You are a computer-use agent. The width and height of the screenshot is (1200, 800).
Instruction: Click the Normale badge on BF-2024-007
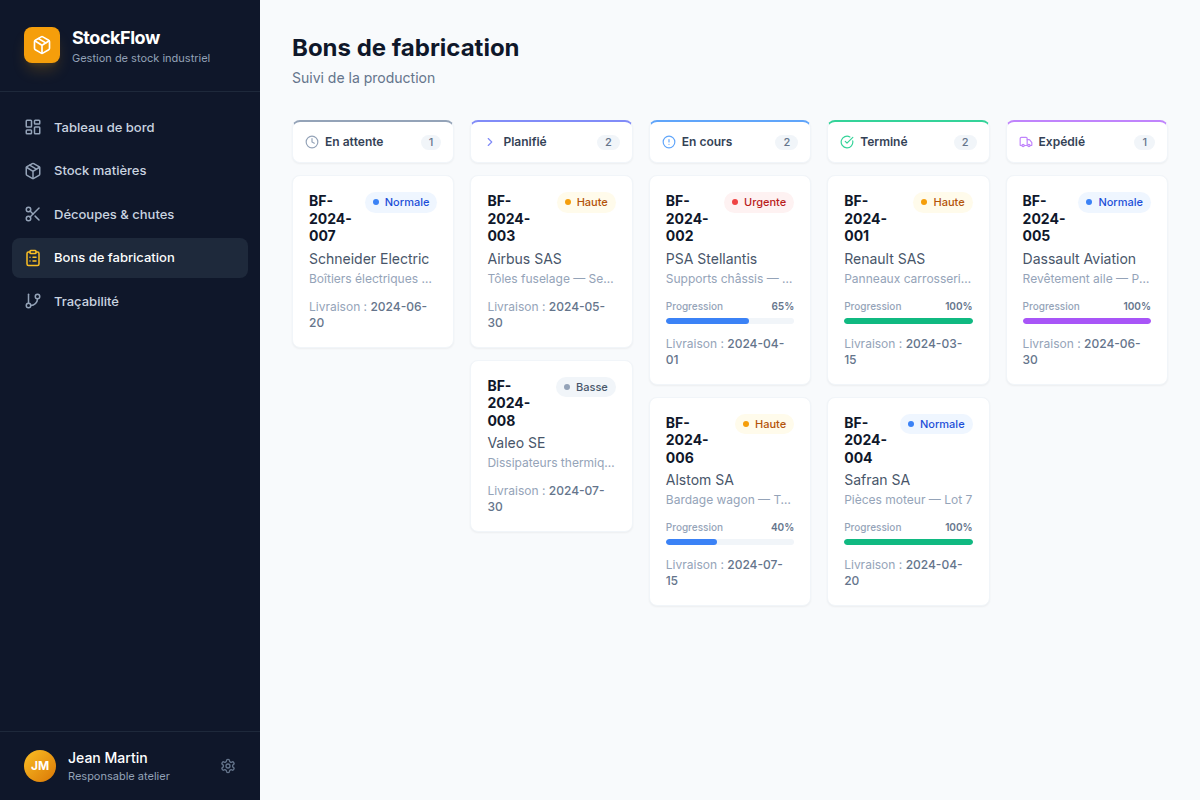pyautogui.click(x=401, y=202)
